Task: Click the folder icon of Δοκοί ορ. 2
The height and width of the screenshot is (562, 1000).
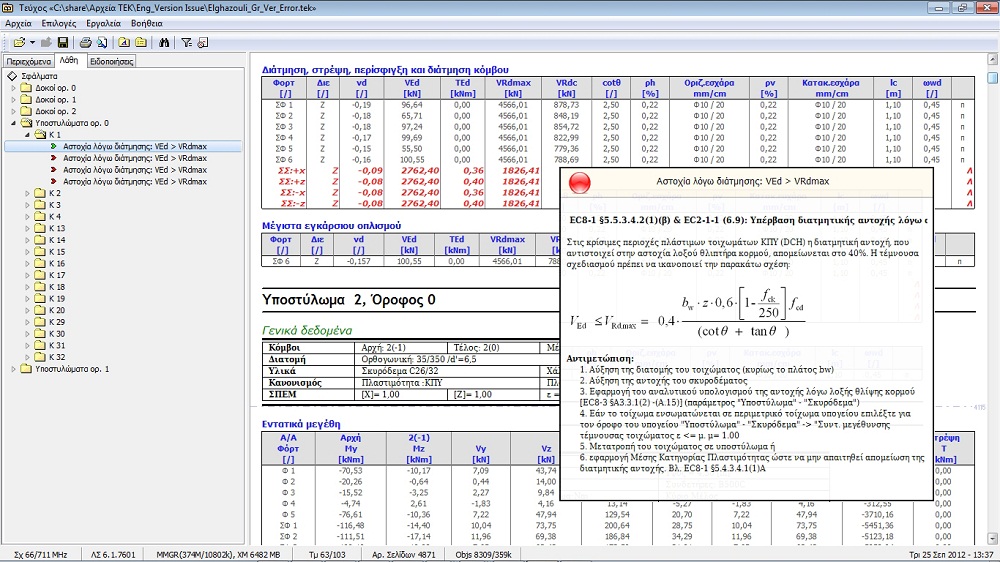Action: point(26,111)
